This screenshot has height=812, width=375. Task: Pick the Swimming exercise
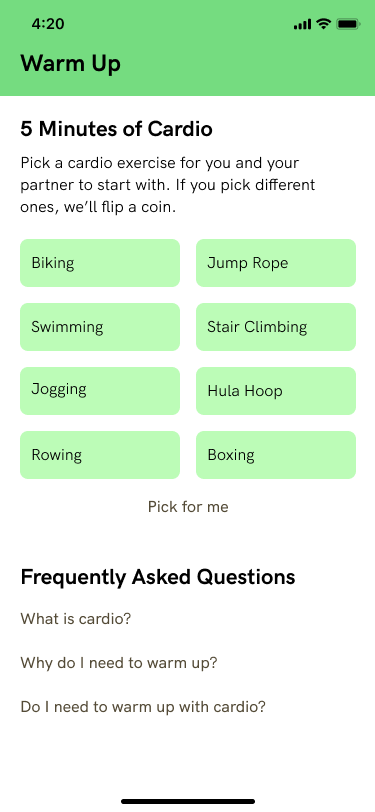pos(100,327)
